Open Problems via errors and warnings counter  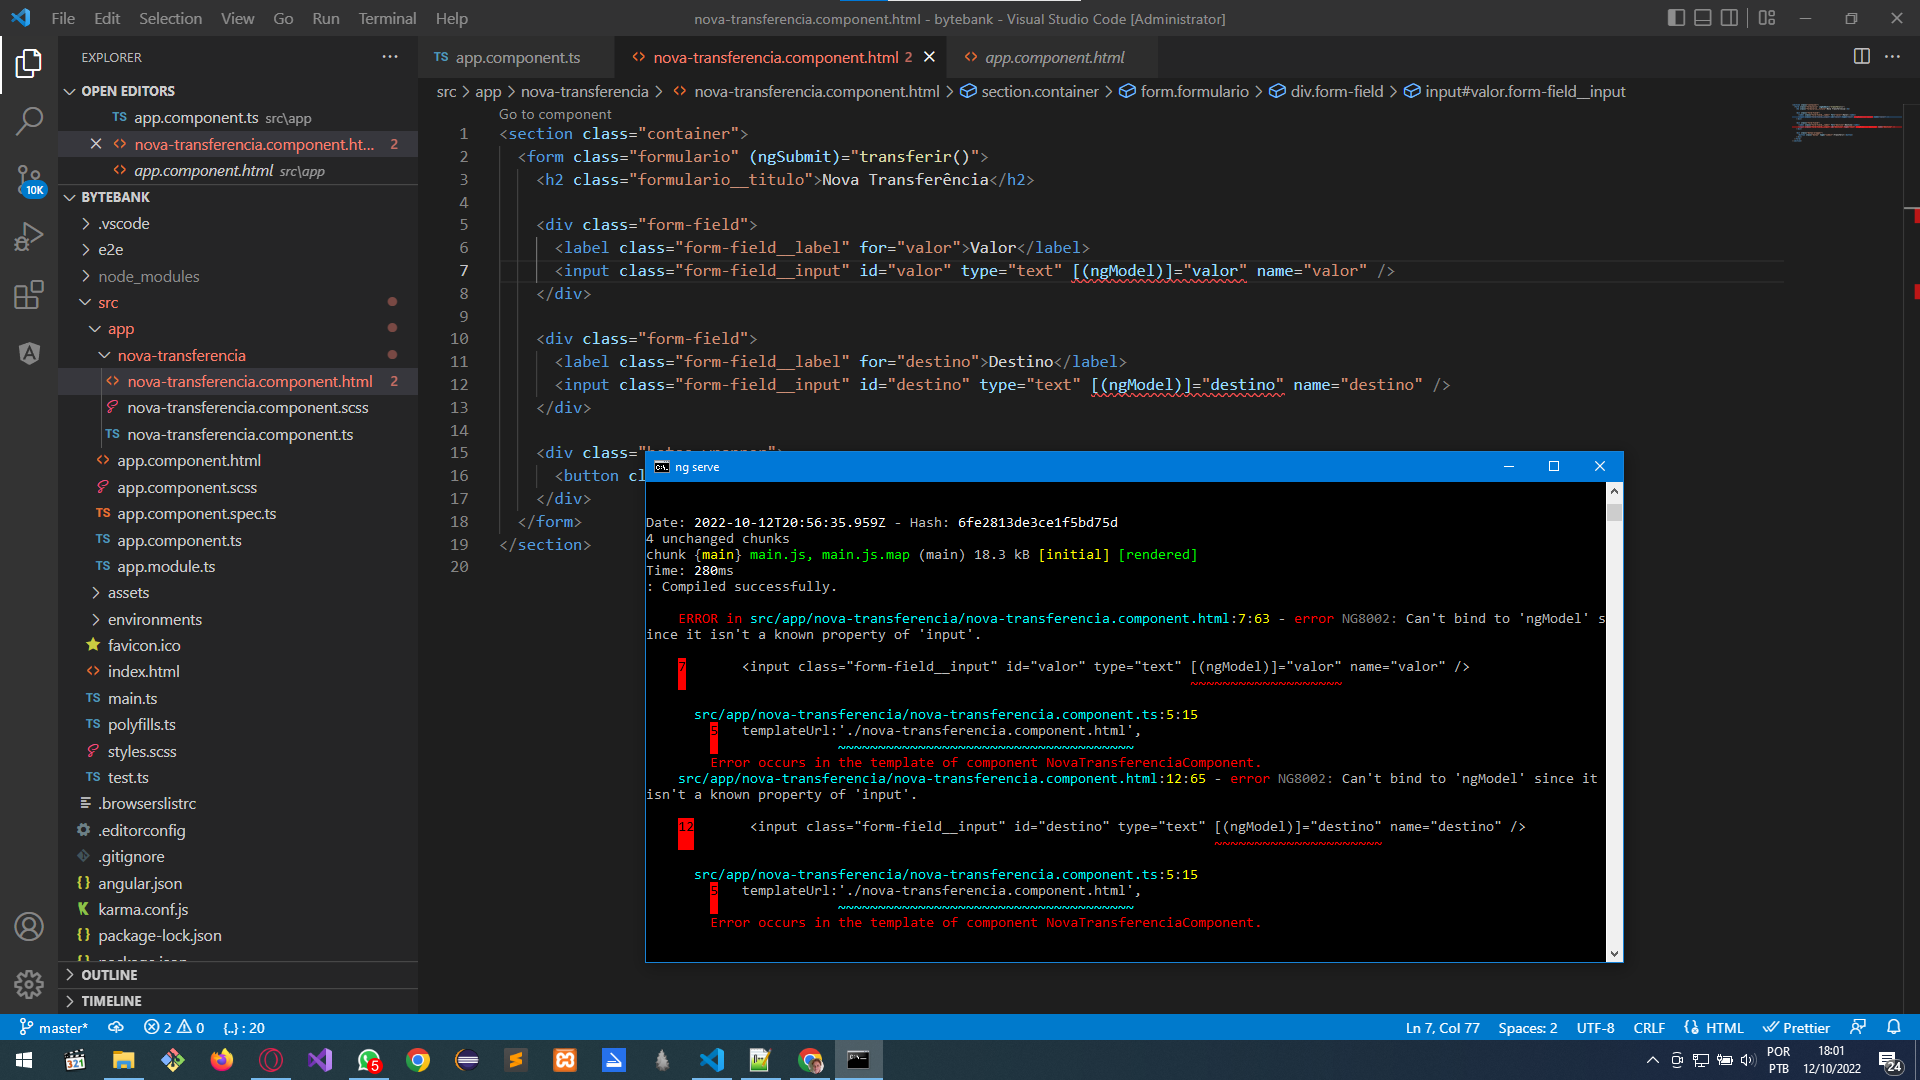(174, 1028)
